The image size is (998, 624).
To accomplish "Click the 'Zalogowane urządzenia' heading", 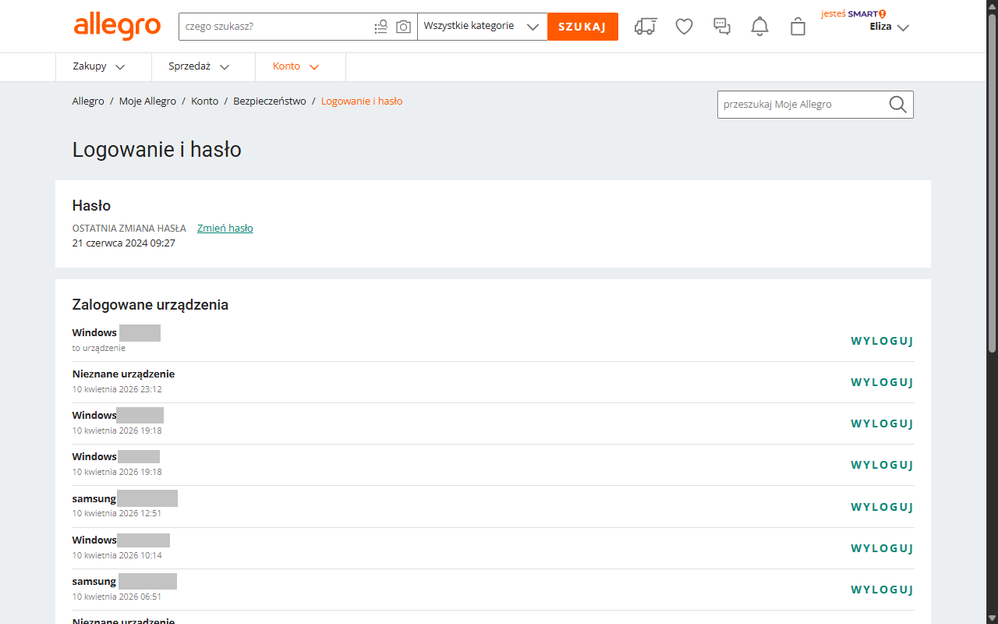I will click(150, 305).
